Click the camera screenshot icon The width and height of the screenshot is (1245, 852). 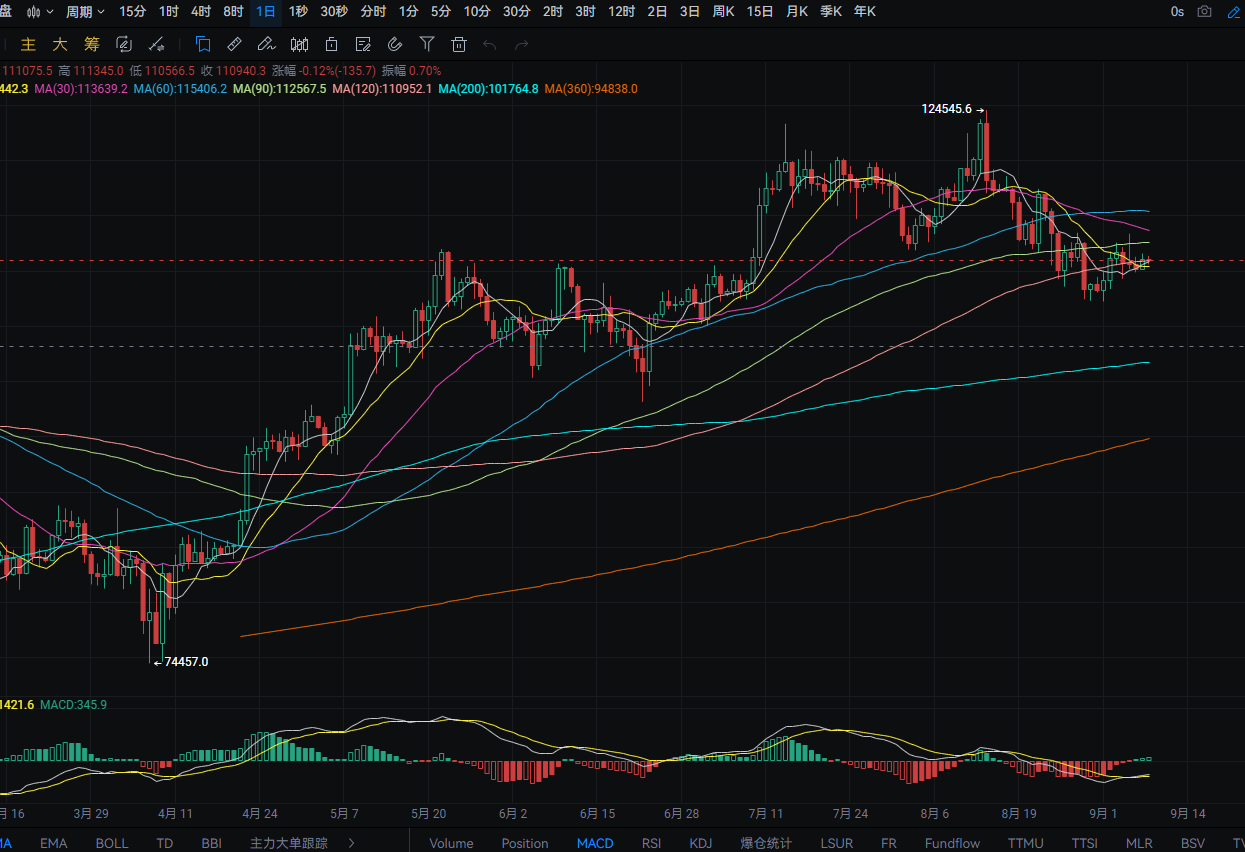pos(1205,12)
